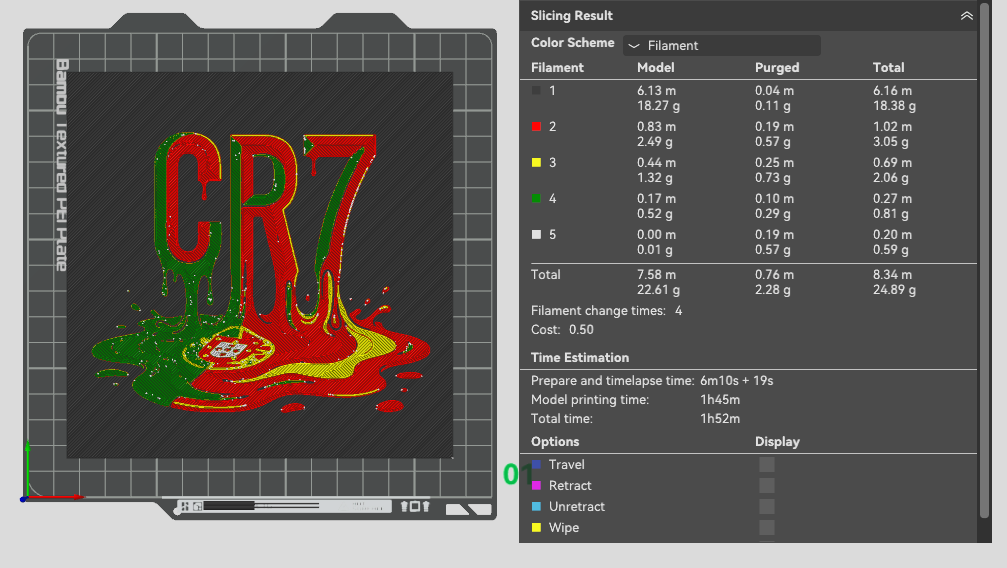Click the cyan Unretract color square
Image resolution: width=1007 pixels, height=568 pixels.
pos(536,506)
